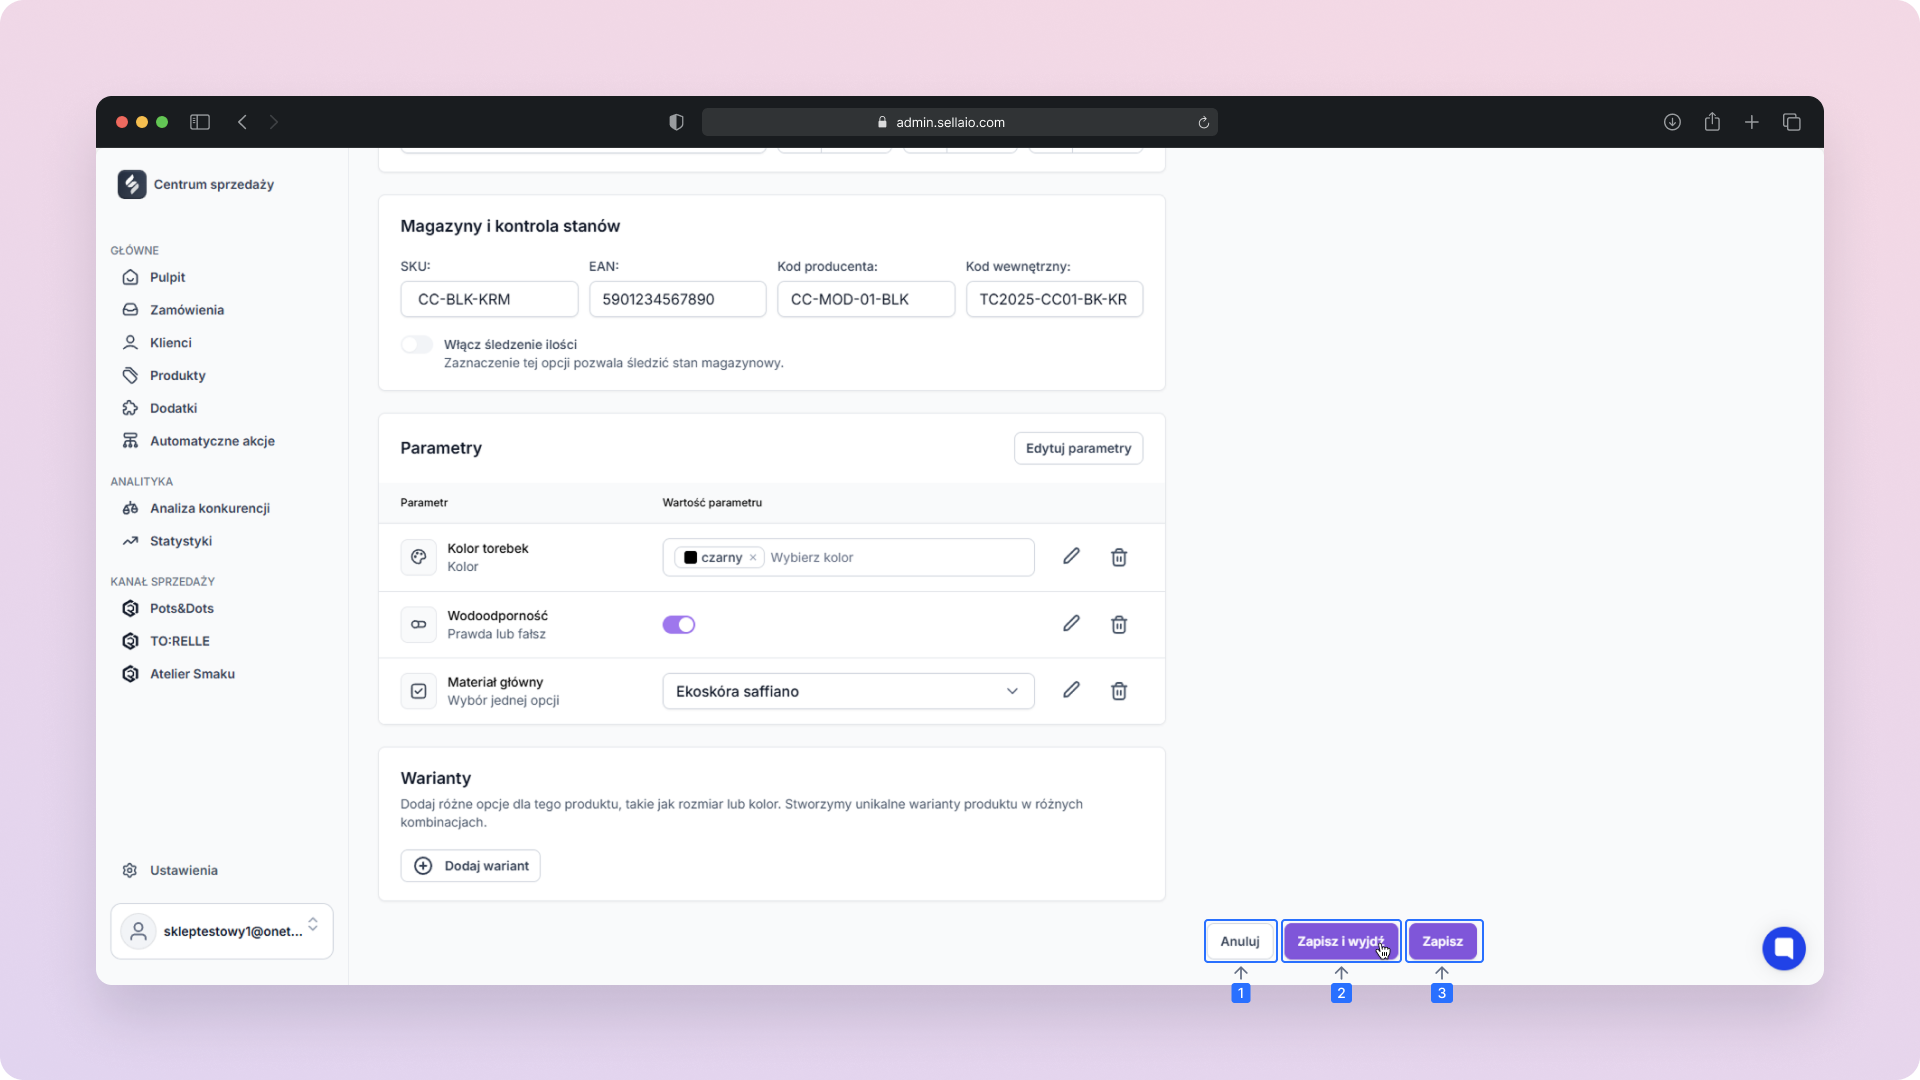
Task: Select Automatyczne akcje menu item
Action: (x=212, y=441)
